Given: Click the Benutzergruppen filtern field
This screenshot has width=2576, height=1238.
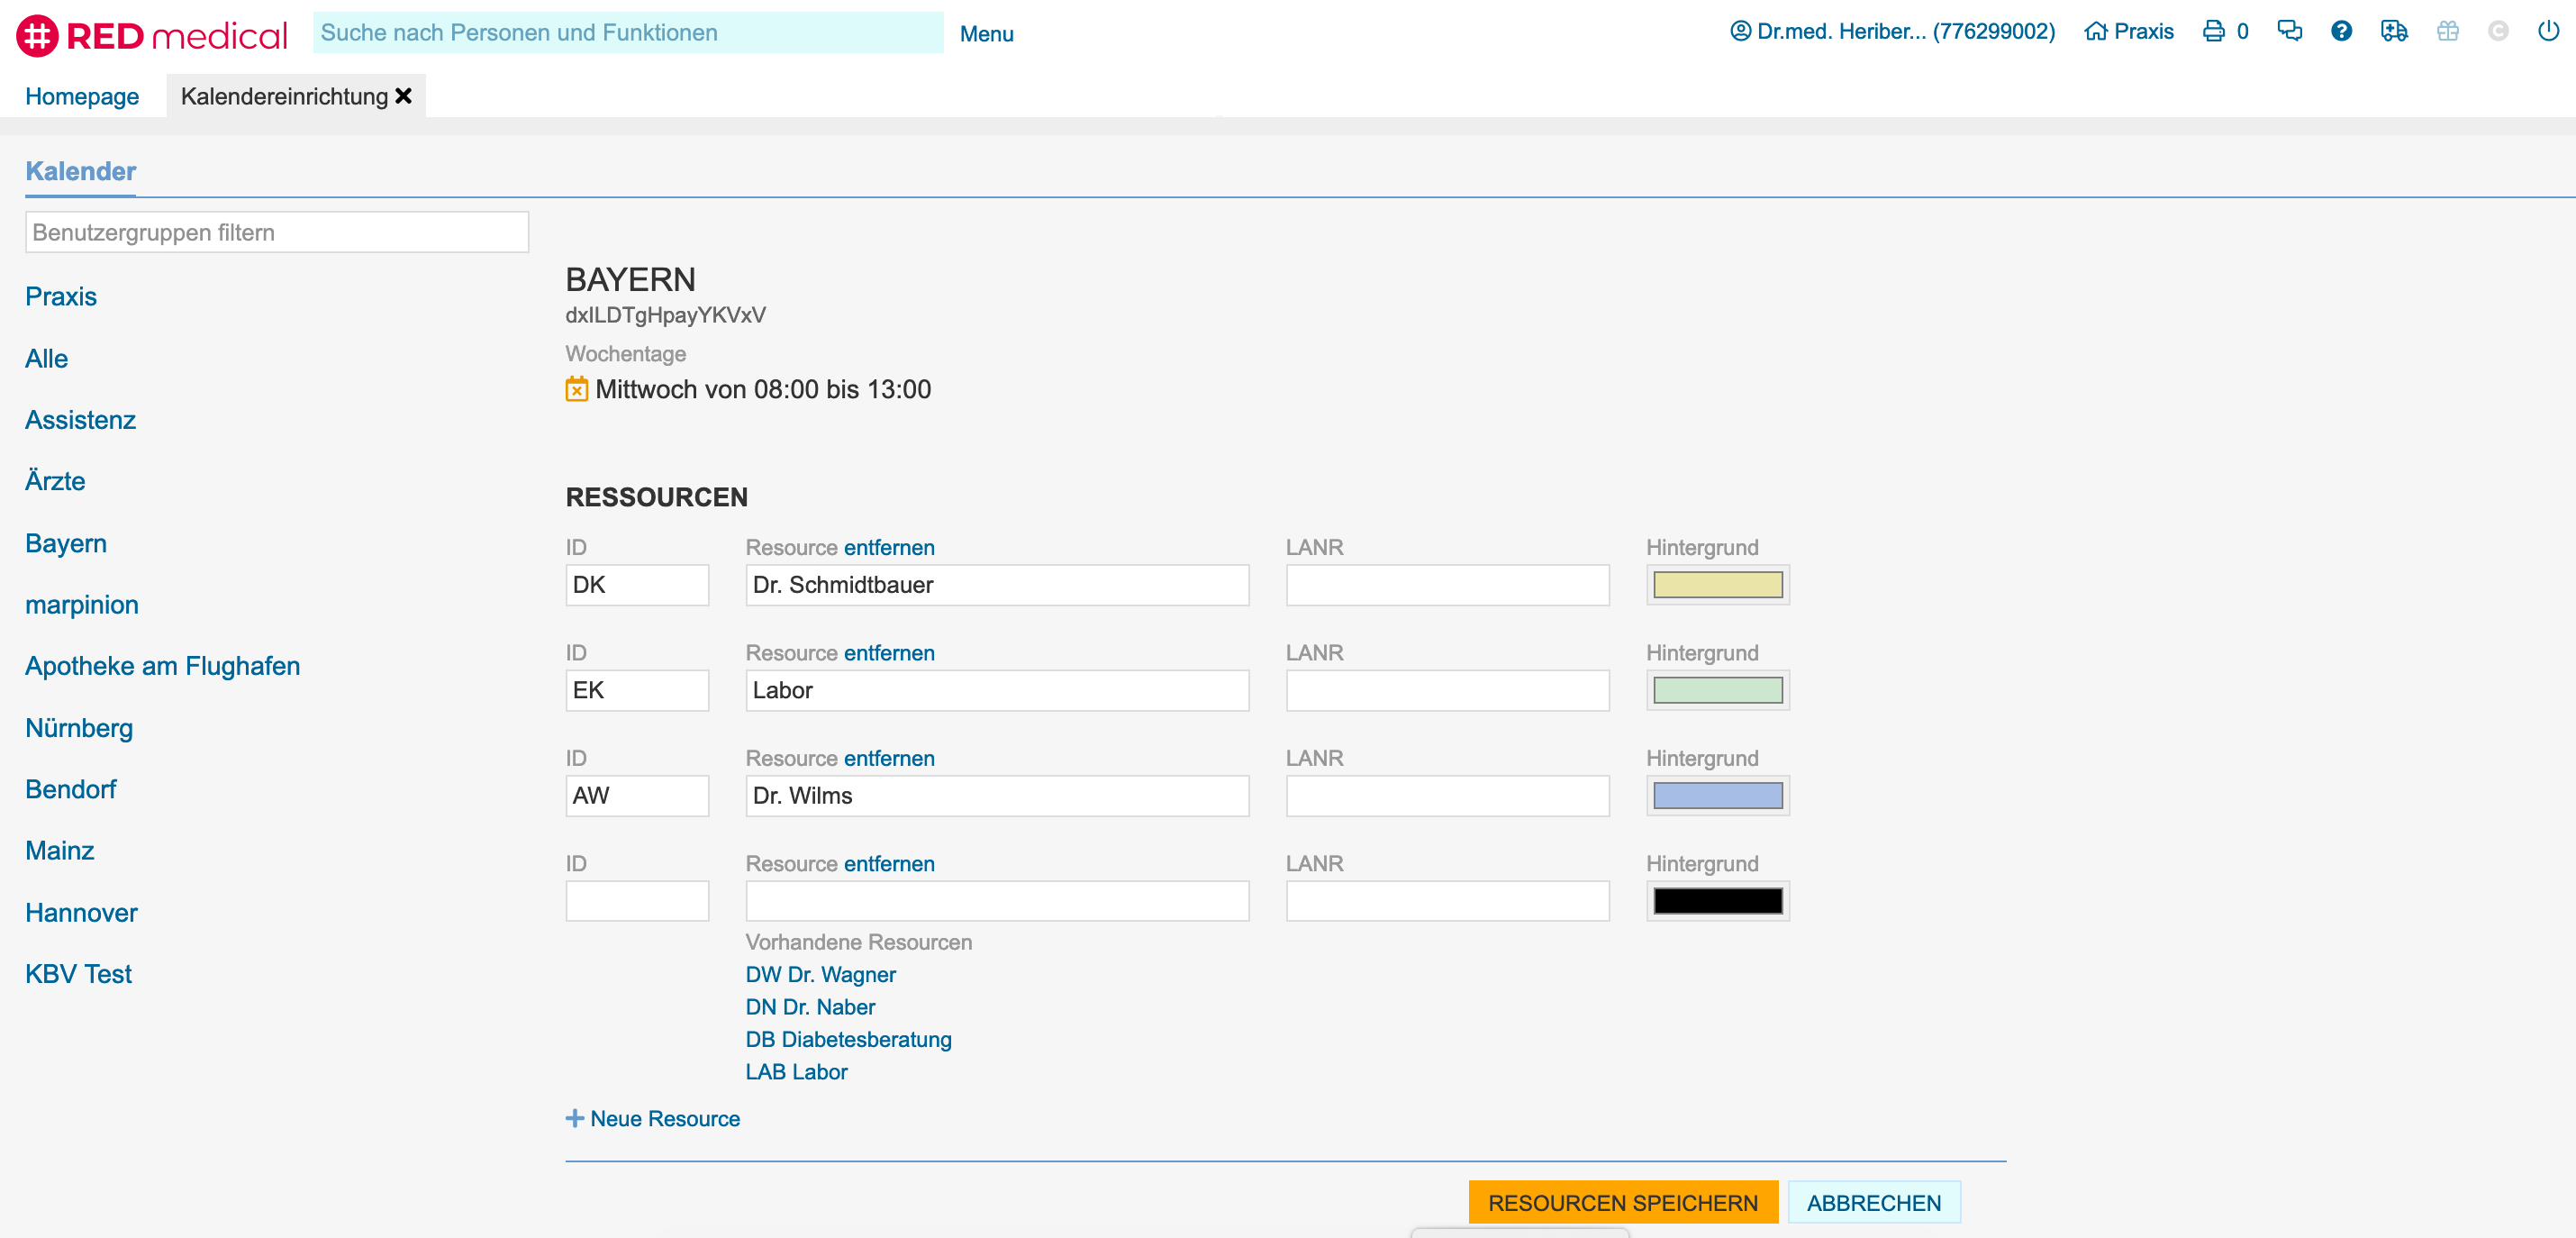Looking at the screenshot, I should pos(276,232).
